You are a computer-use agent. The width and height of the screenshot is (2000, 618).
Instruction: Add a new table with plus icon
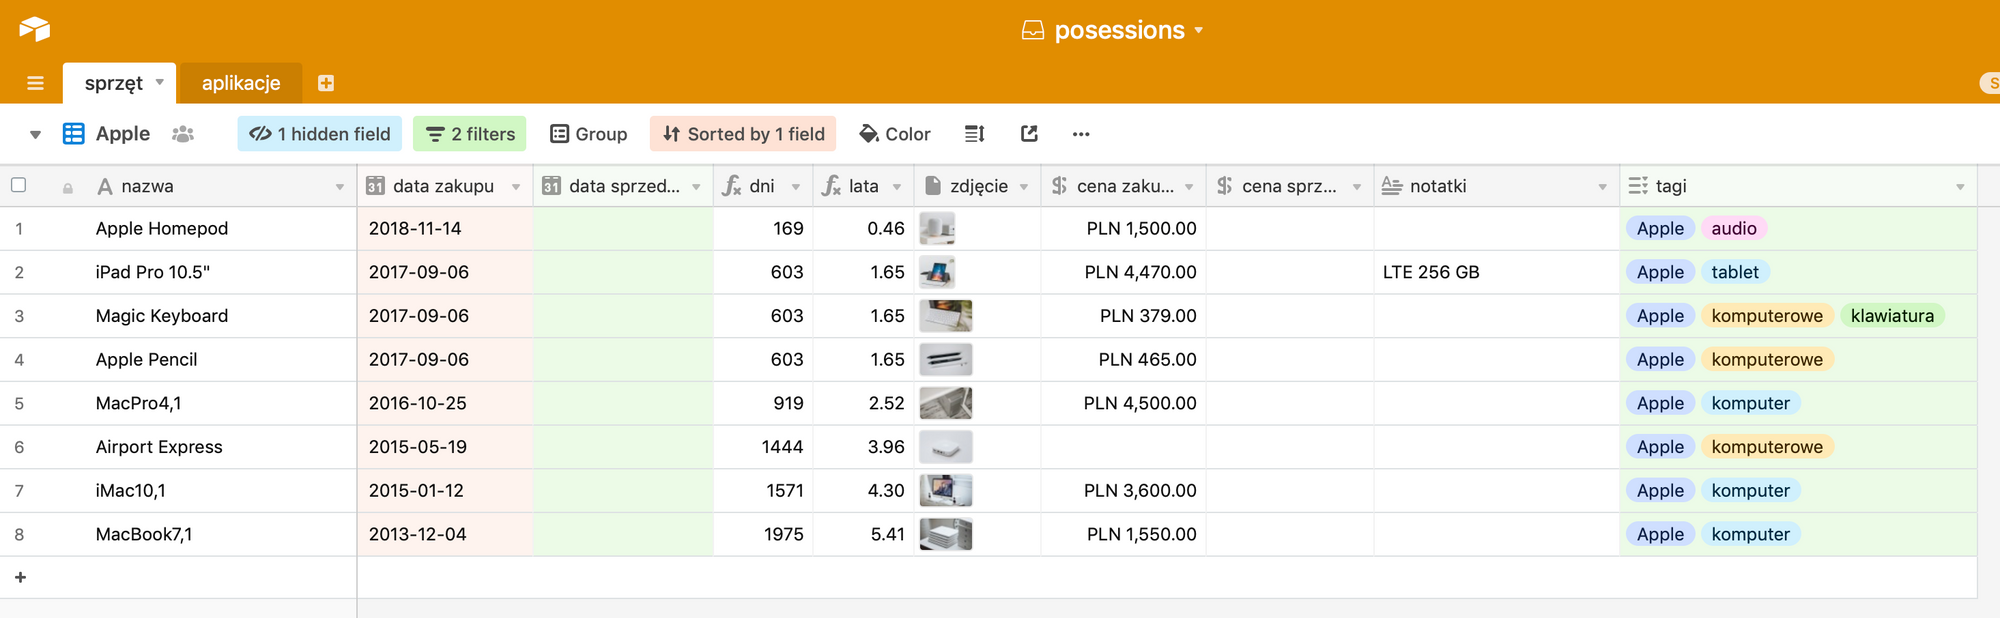pyautogui.click(x=326, y=83)
